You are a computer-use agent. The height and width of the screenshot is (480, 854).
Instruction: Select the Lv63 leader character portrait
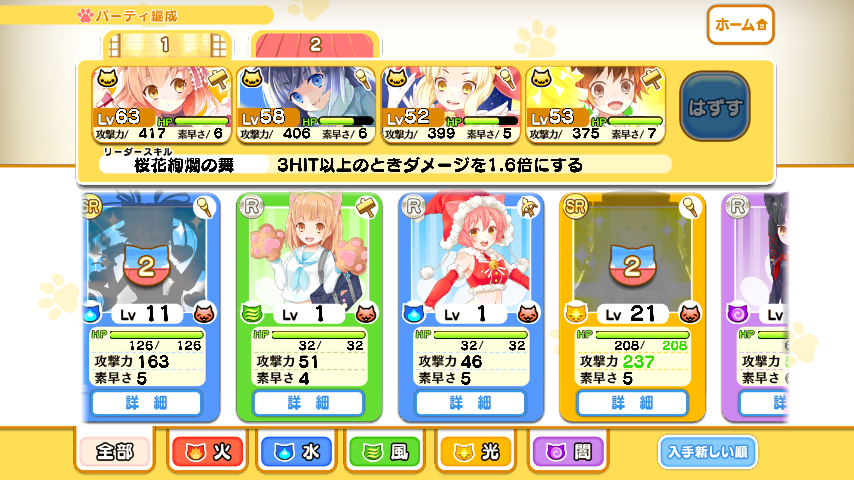[x=161, y=105]
